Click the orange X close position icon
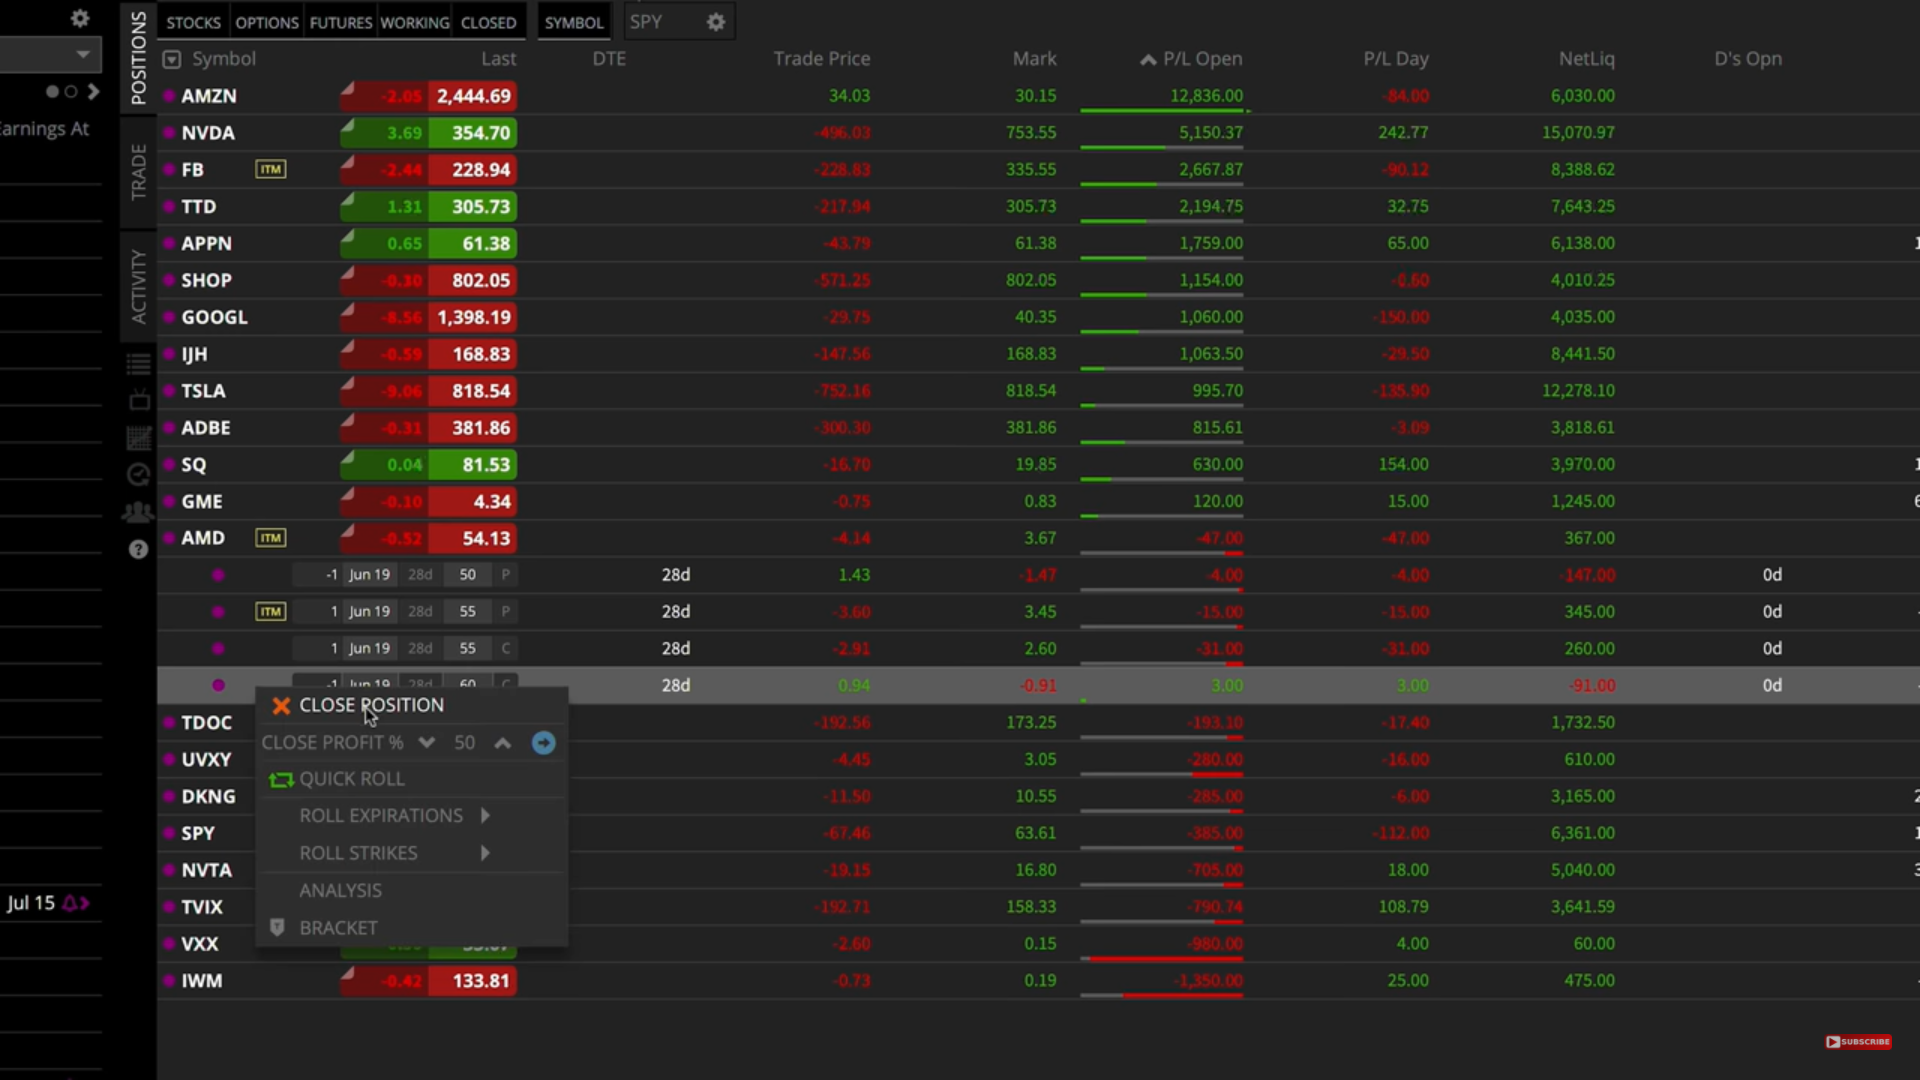 (x=281, y=706)
